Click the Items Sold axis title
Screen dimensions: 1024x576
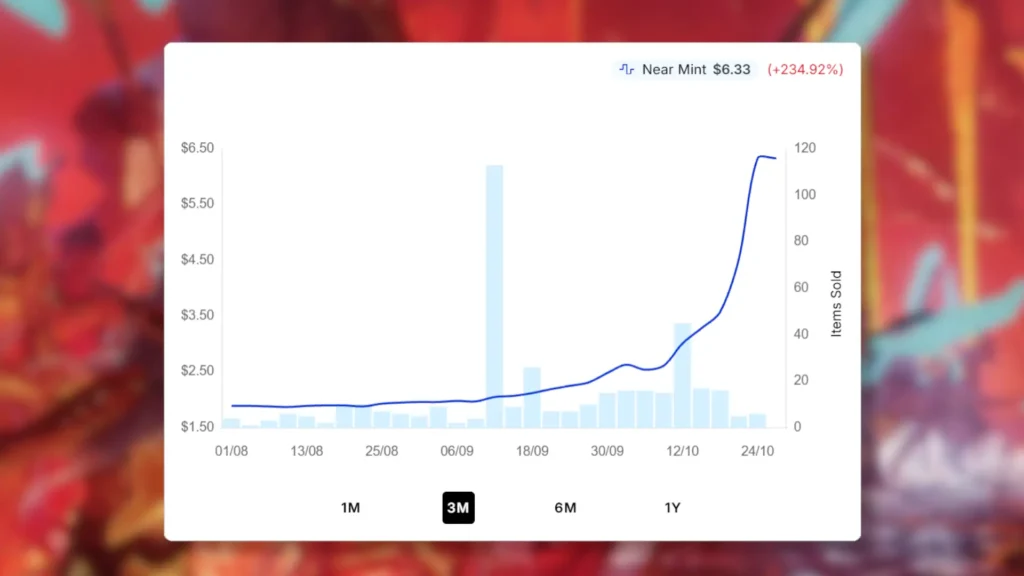point(836,304)
